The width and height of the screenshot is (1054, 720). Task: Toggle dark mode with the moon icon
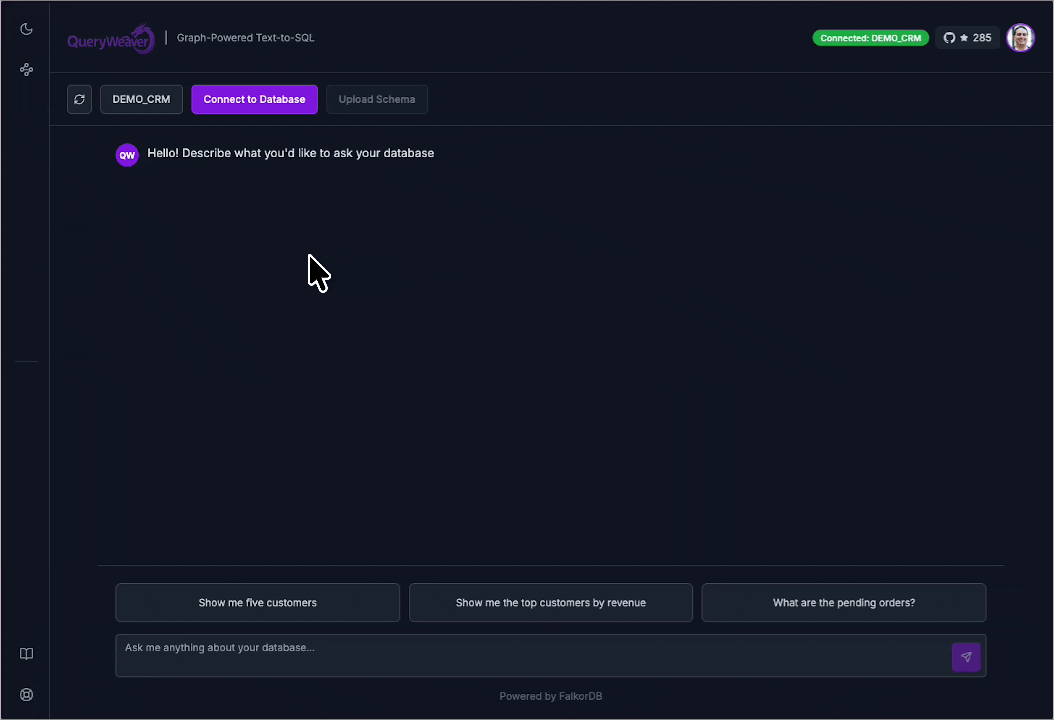[26, 28]
